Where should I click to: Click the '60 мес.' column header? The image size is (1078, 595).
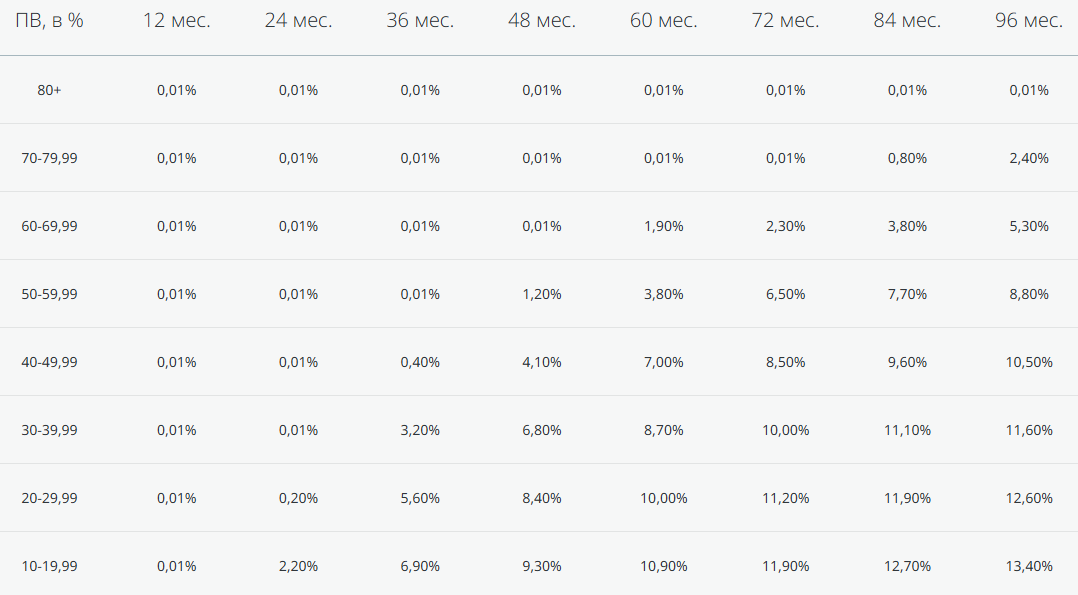click(x=663, y=21)
